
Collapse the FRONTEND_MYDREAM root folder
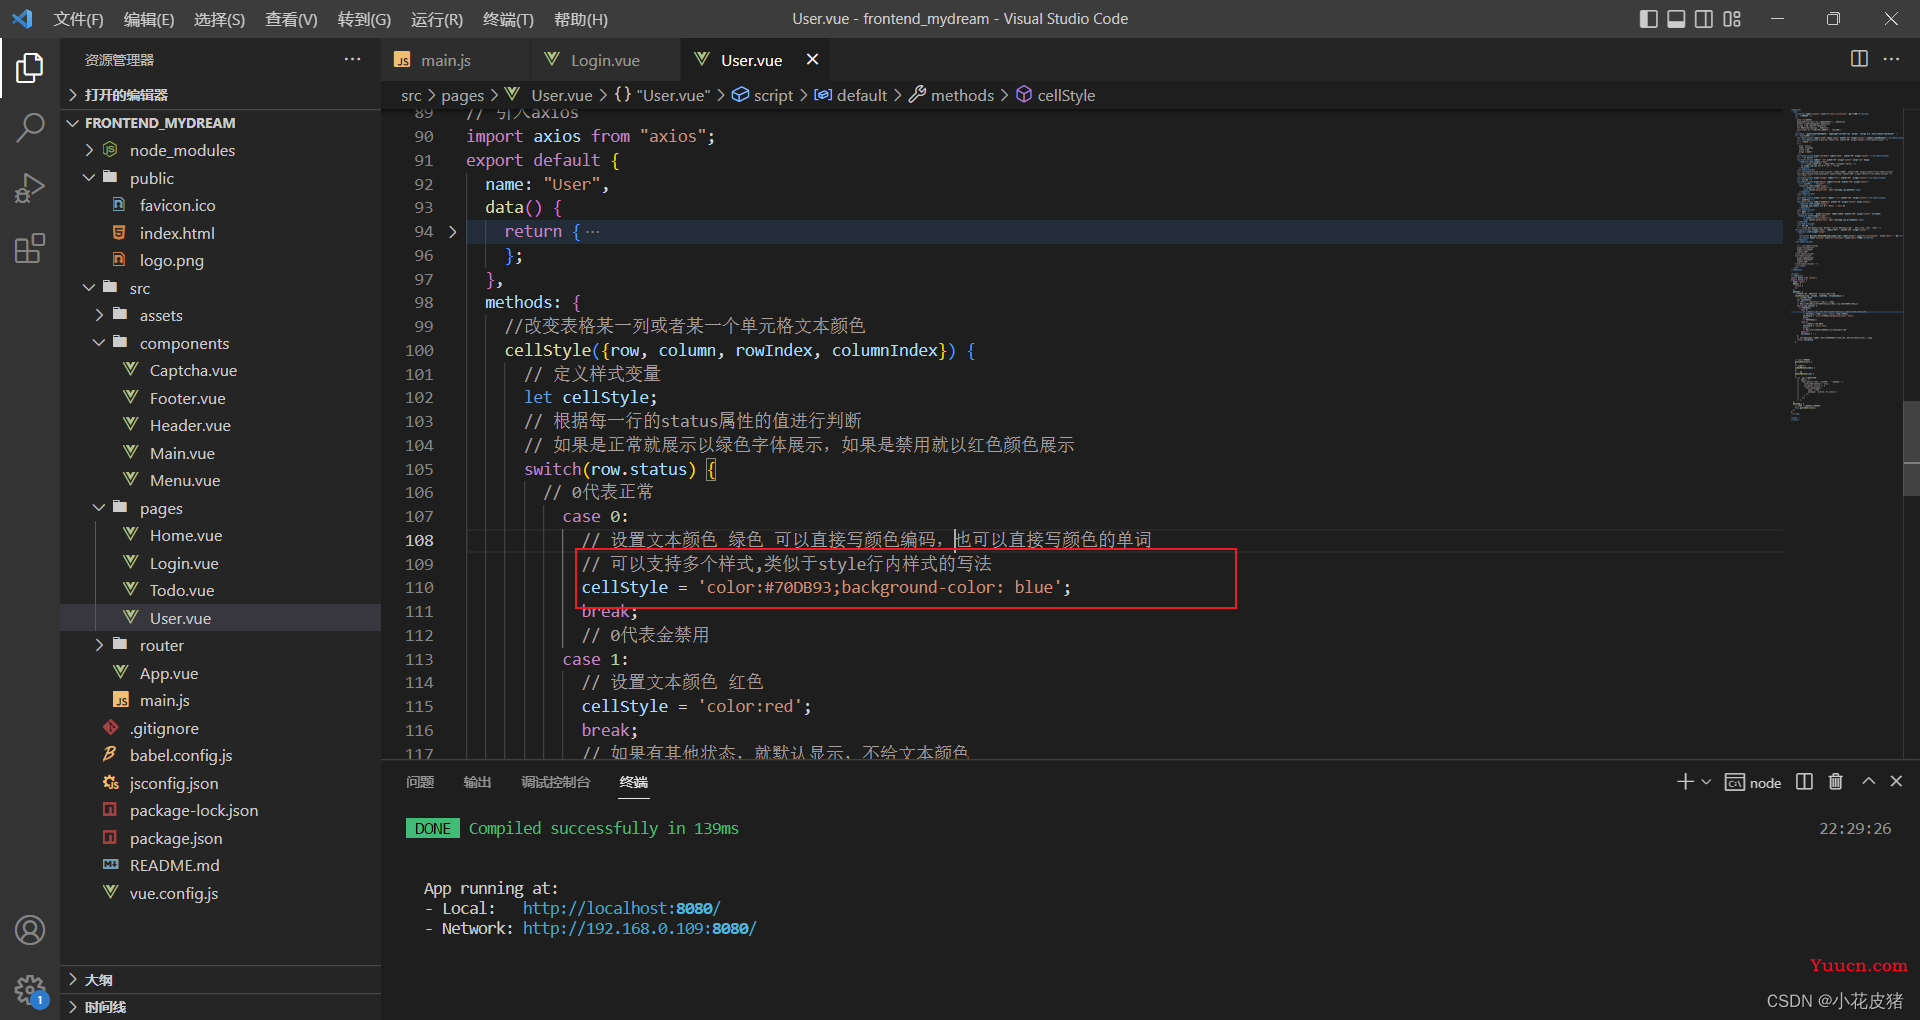pos(220,123)
